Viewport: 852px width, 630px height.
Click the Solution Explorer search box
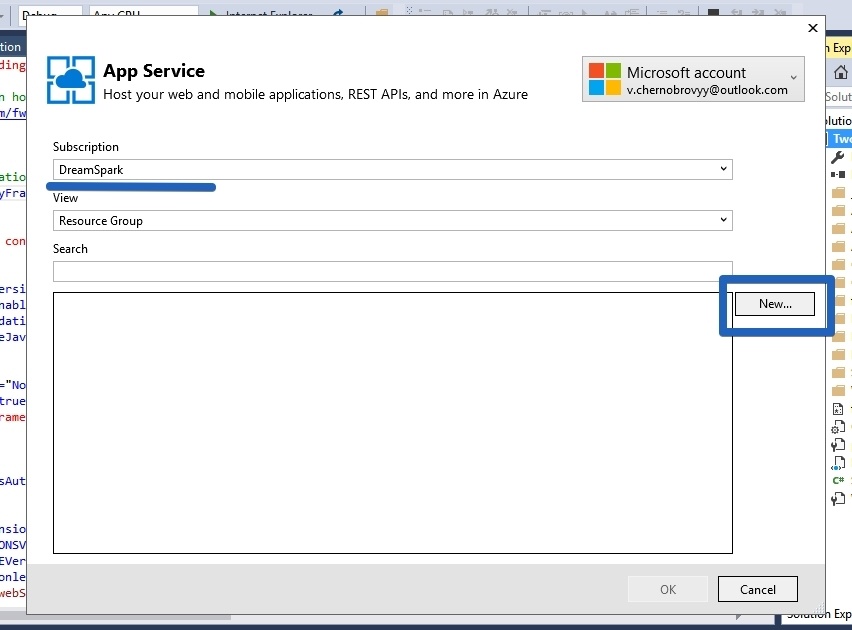tap(838, 97)
